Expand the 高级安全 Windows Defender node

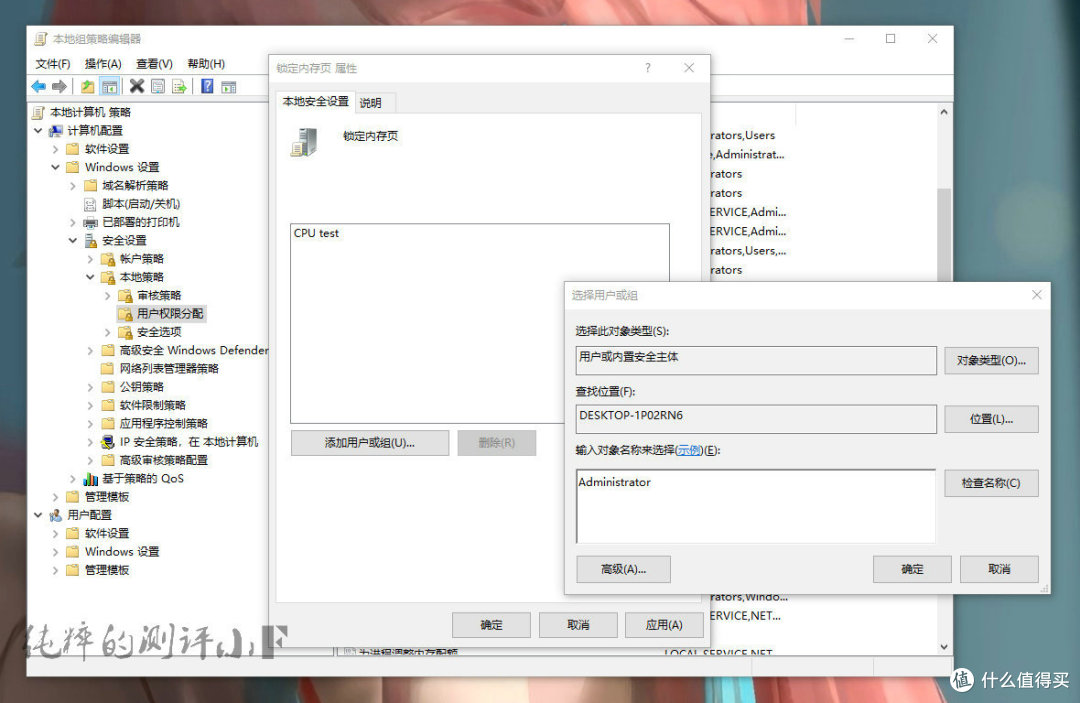tap(90, 350)
